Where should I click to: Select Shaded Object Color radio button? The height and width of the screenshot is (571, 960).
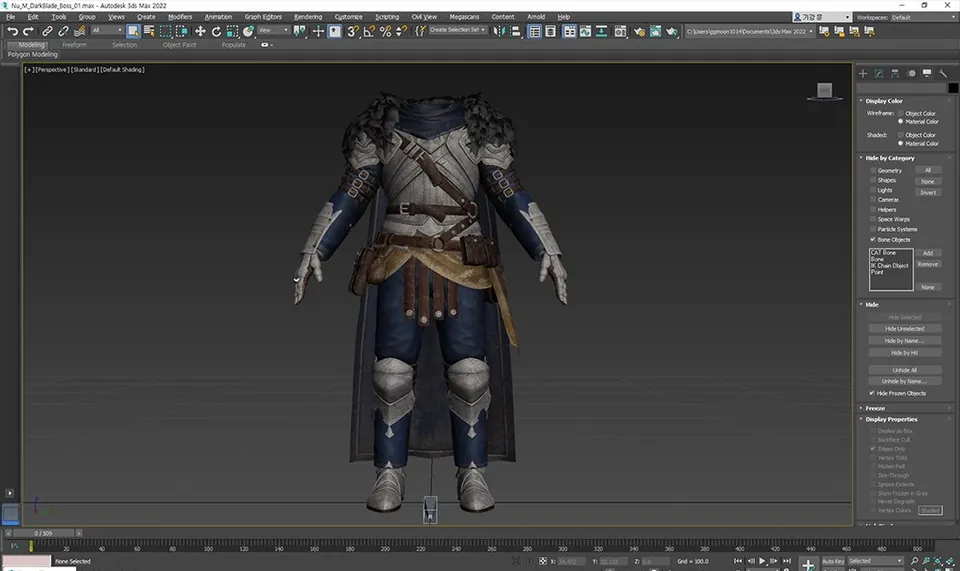901,135
